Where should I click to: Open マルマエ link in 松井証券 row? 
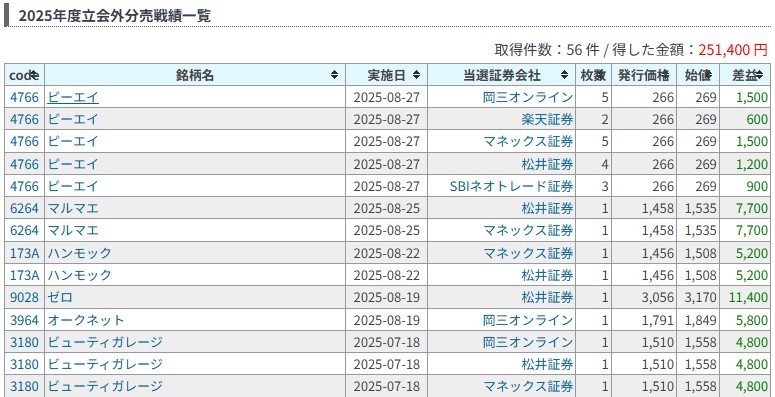point(73,209)
